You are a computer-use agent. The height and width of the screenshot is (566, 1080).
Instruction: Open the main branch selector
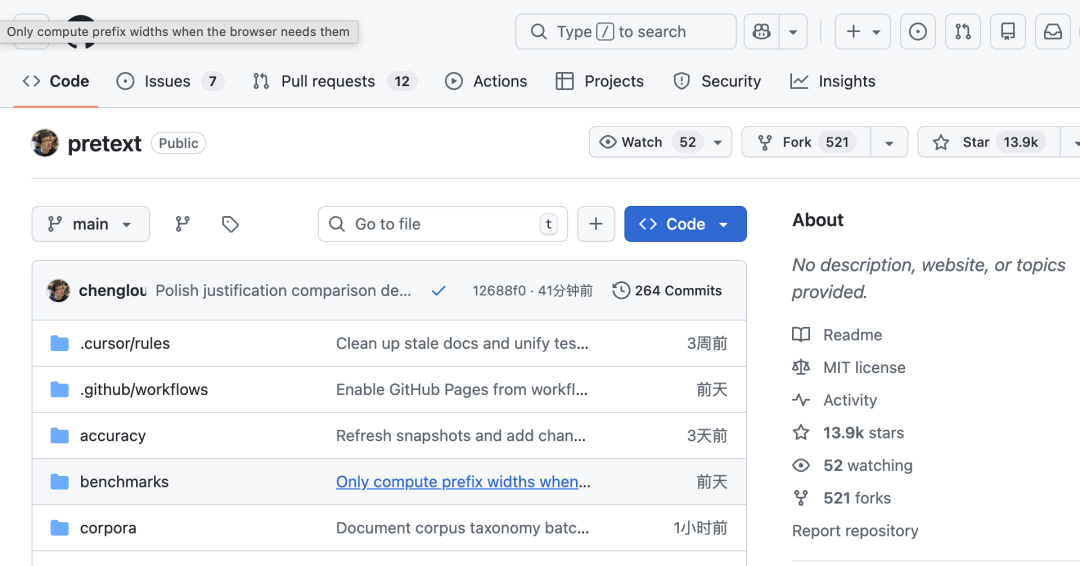click(90, 224)
